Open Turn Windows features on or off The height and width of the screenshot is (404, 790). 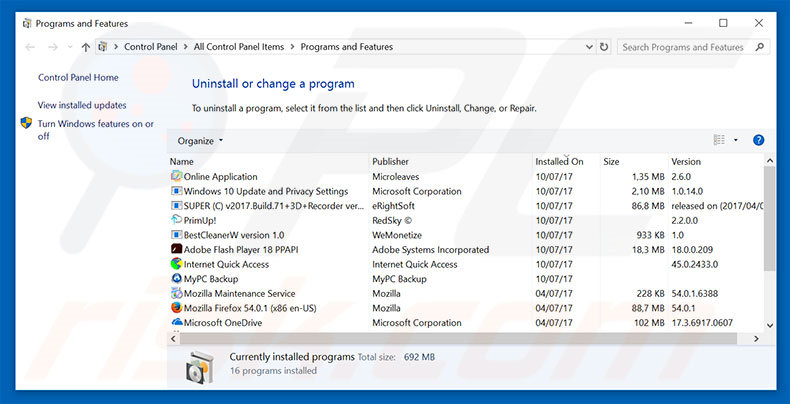click(96, 130)
